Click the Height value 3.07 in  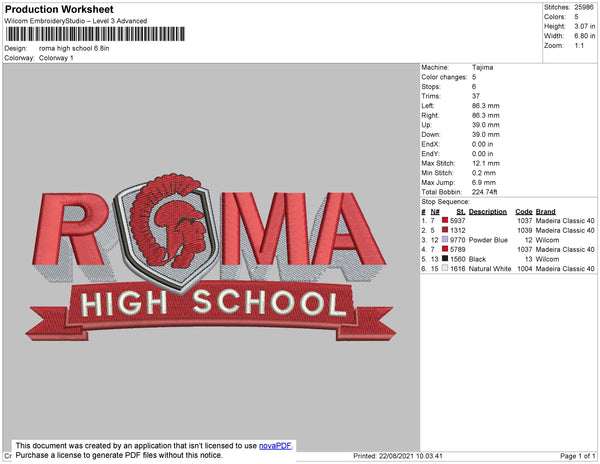click(584, 26)
